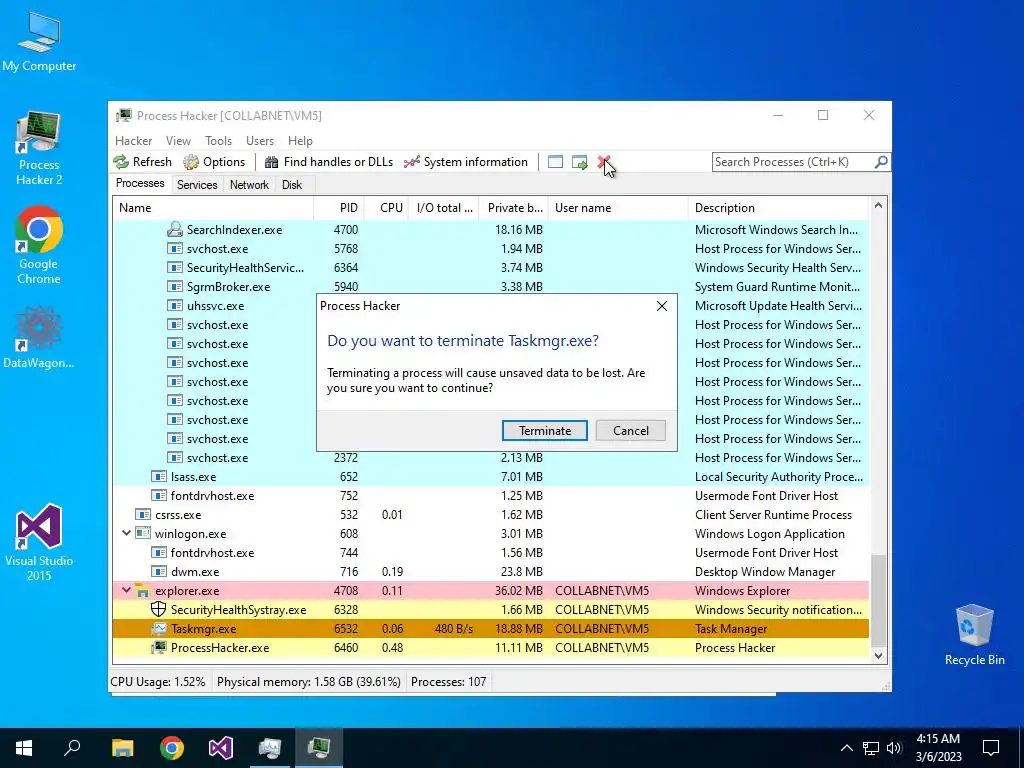The height and width of the screenshot is (768, 1024).
Task: Sort by the Name column header
Action: click(x=213, y=208)
